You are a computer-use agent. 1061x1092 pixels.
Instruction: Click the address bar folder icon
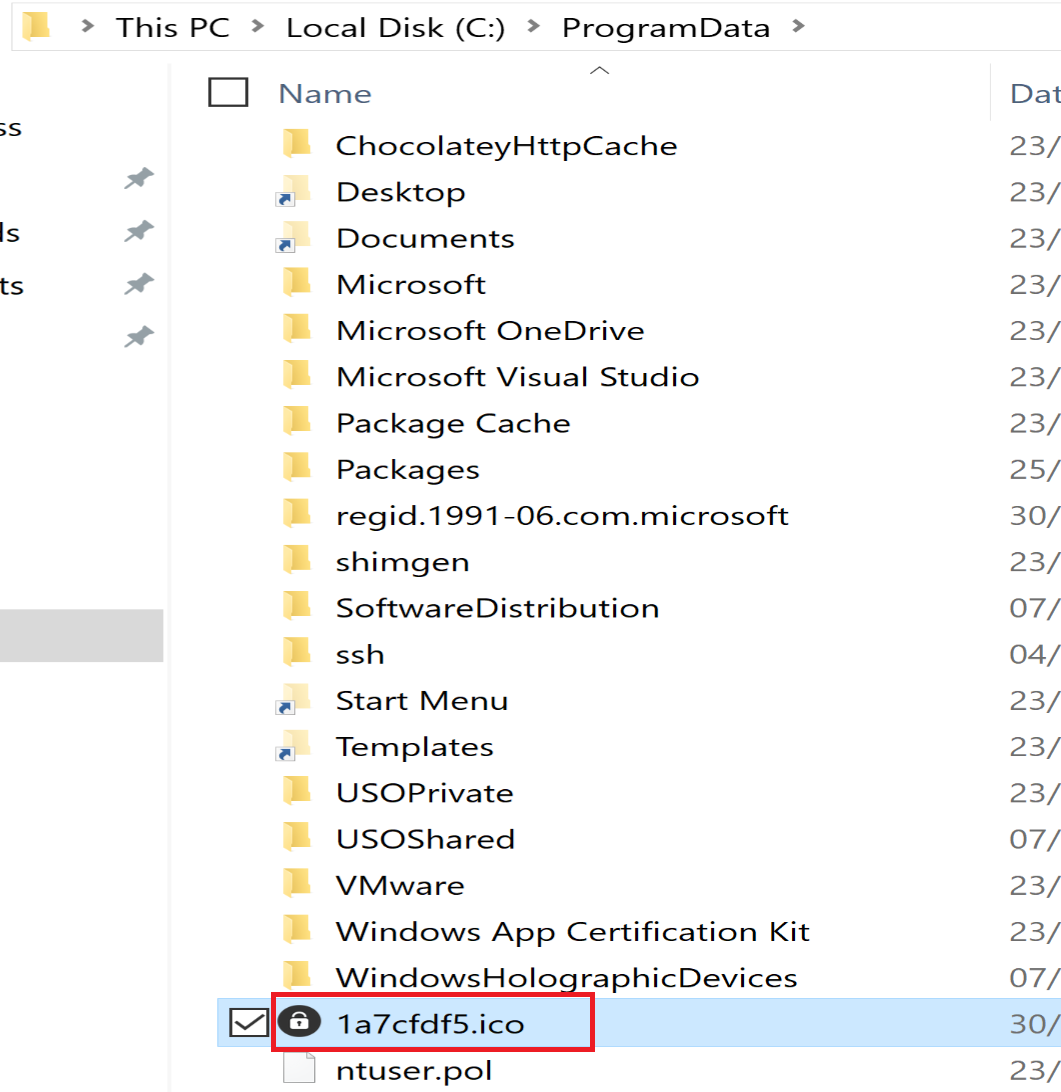[36, 27]
